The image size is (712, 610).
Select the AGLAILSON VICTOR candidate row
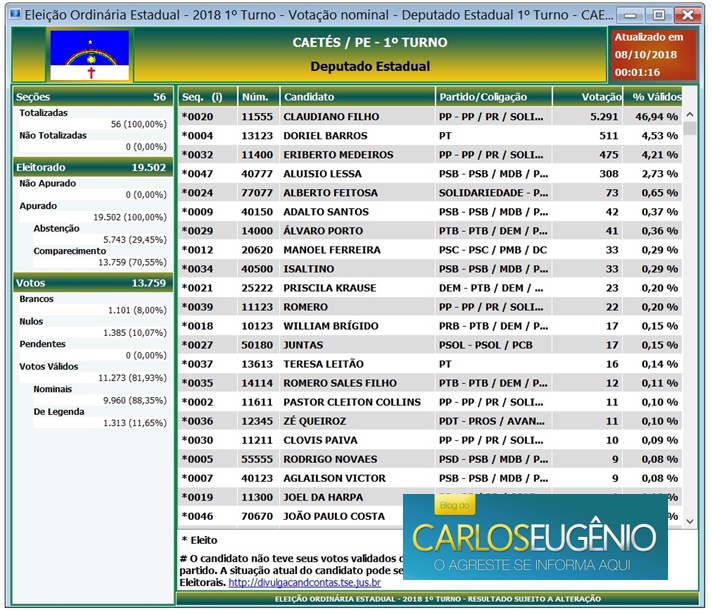pos(430,479)
